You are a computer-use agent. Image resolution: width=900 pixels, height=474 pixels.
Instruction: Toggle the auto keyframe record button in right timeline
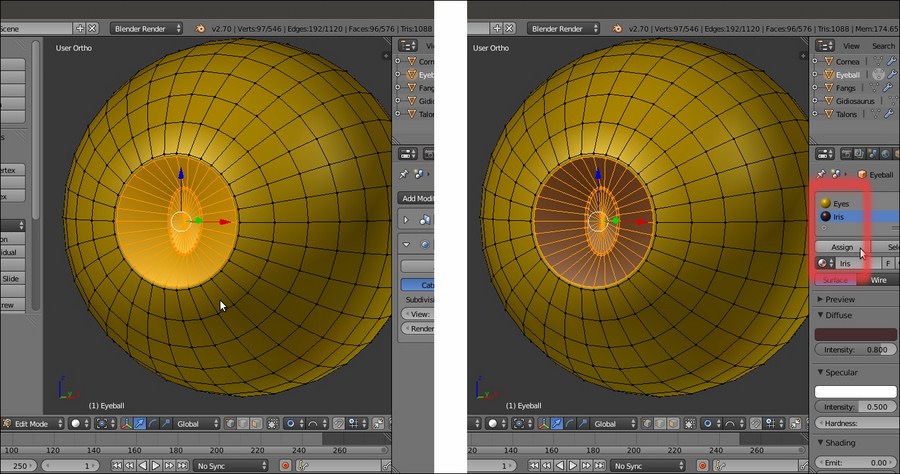click(x=705, y=466)
